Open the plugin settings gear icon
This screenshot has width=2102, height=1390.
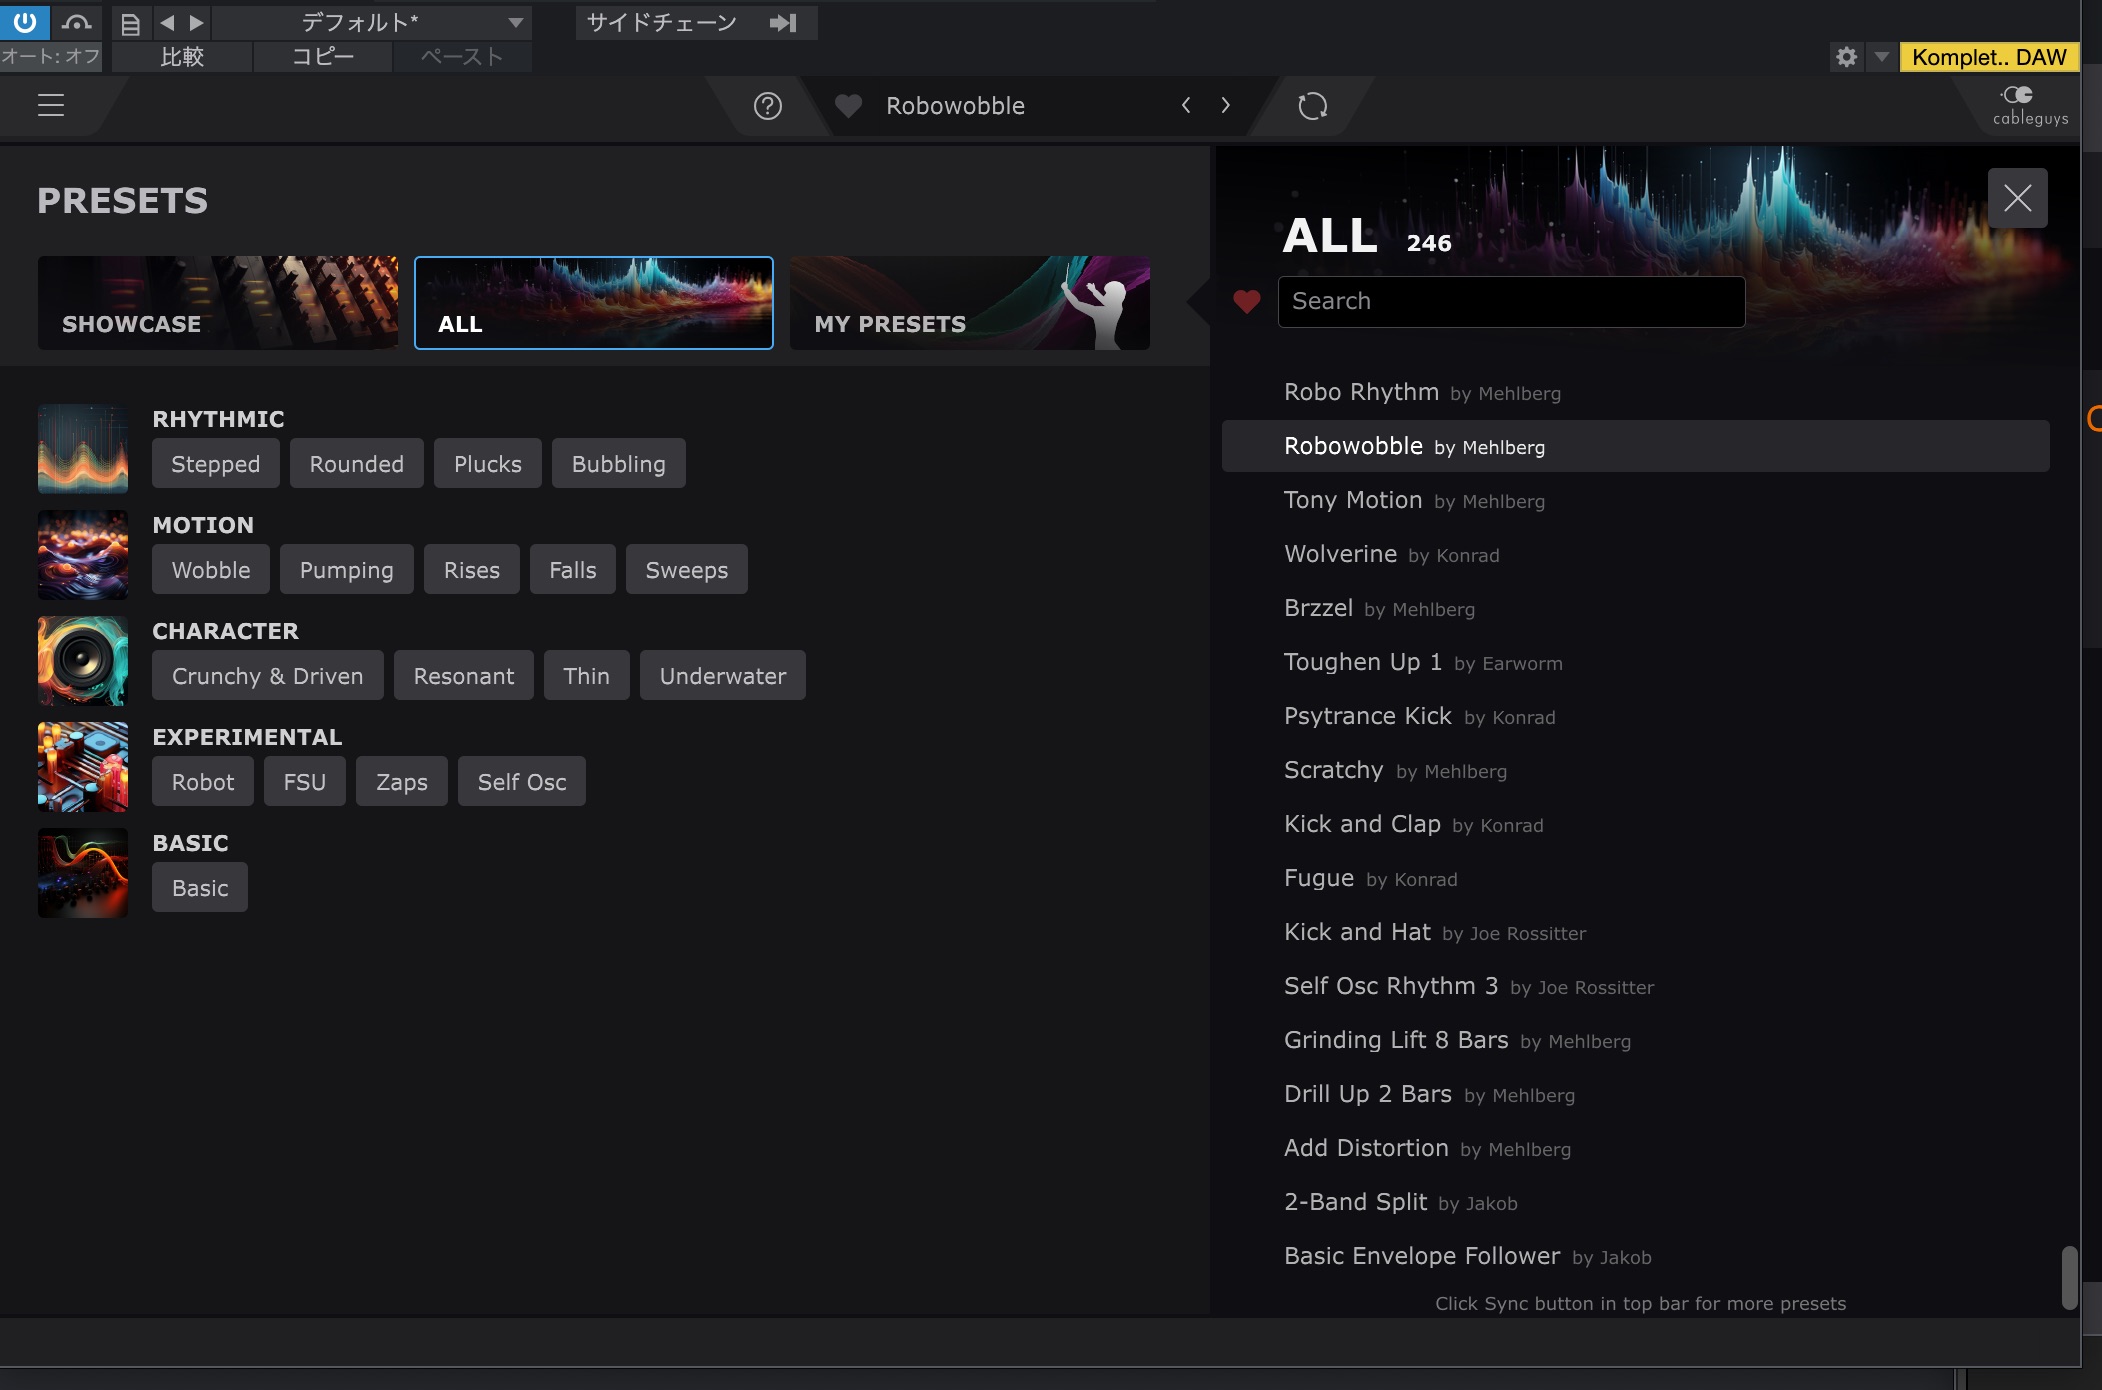(1846, 57)
